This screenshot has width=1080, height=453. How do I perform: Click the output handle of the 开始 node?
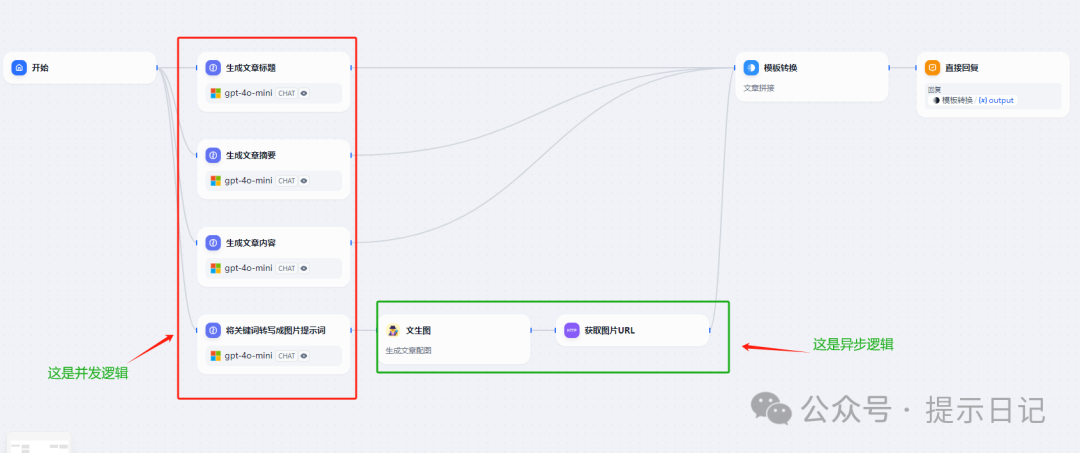pos(157,68)
